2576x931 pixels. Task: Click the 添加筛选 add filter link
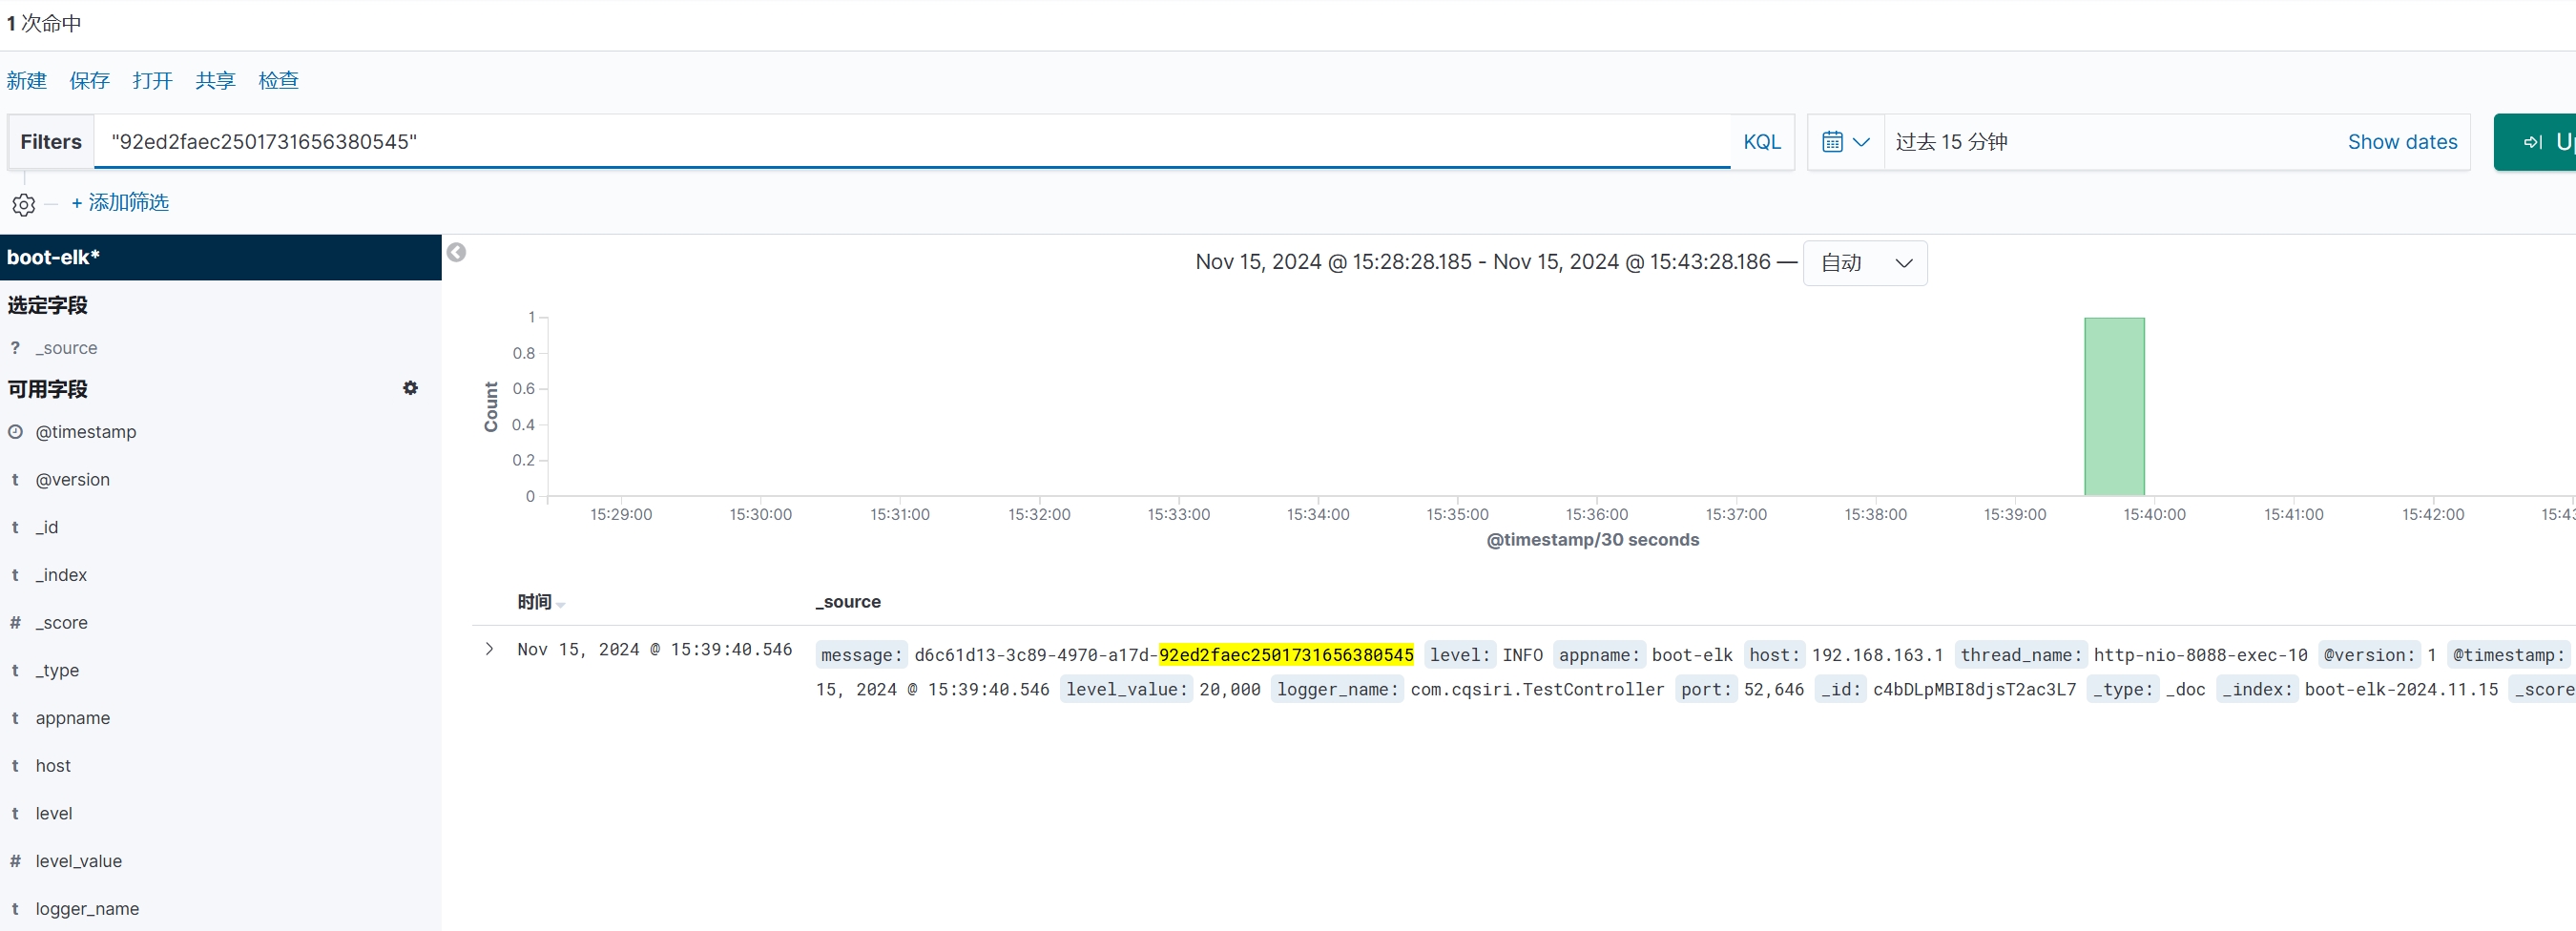120,203
